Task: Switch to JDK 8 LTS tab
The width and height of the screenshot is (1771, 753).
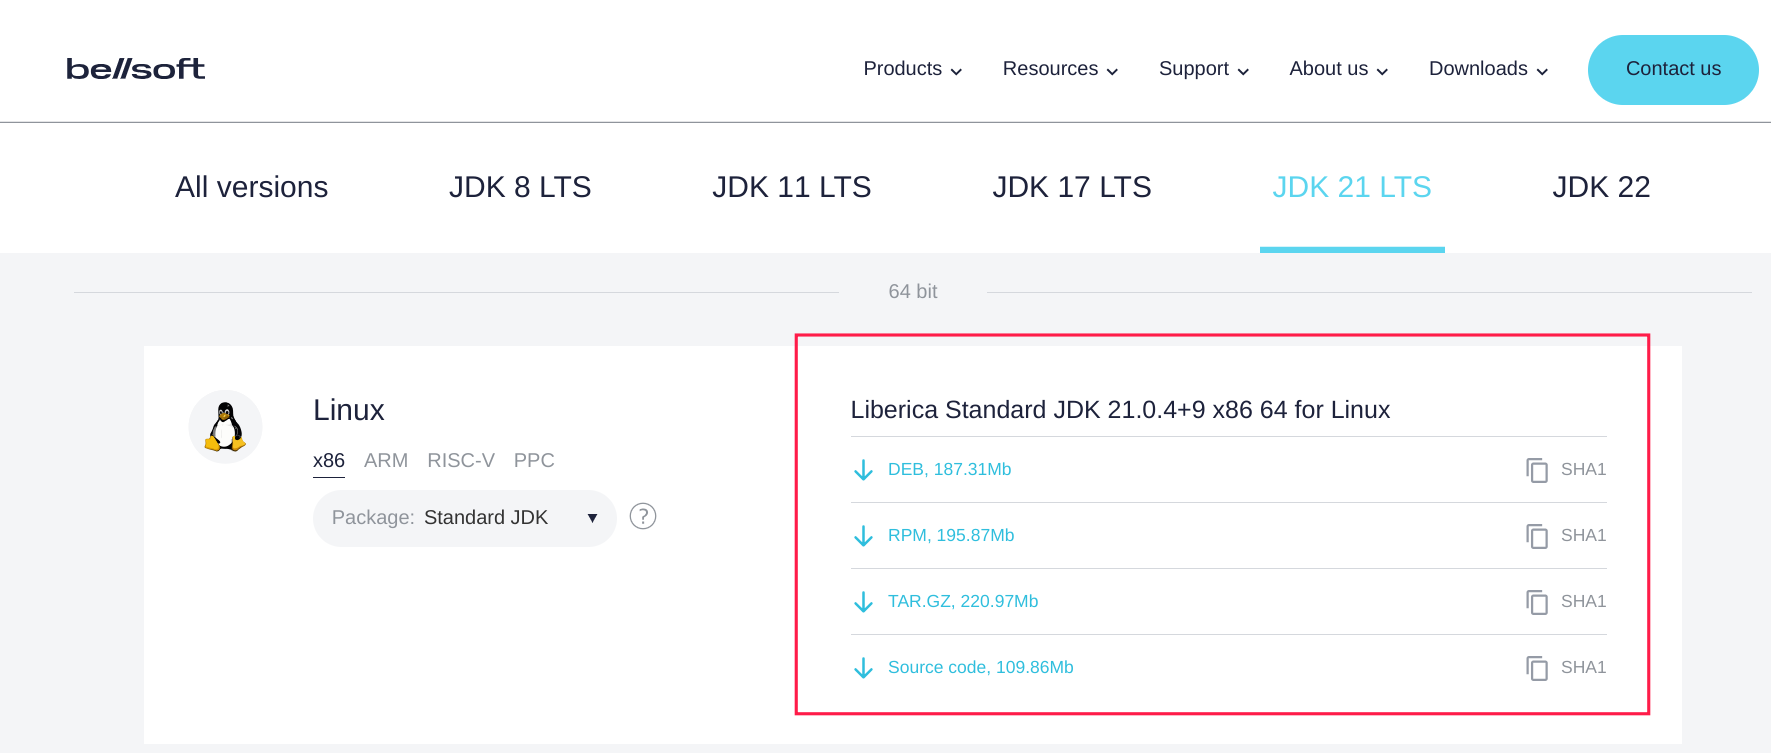Action: pyautogui.click(x=520, y=187)
